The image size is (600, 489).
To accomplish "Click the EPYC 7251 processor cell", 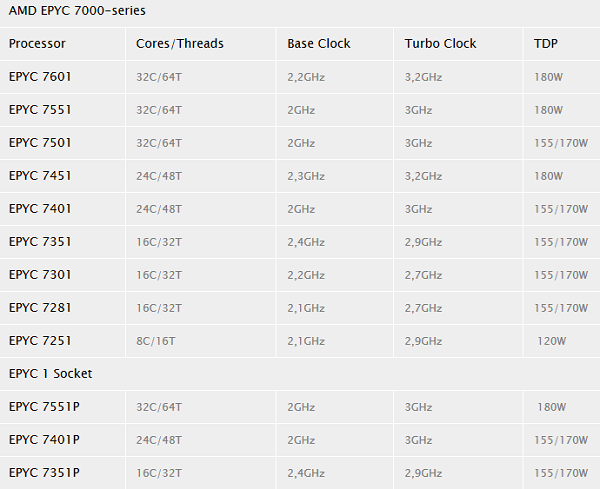I will tap(40, 341).
